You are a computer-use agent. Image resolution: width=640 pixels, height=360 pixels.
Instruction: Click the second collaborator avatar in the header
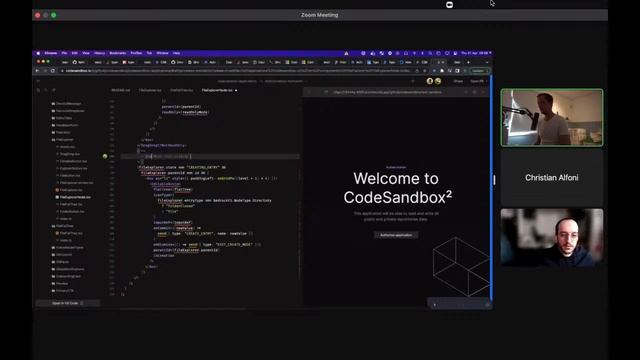click(438, 81)
